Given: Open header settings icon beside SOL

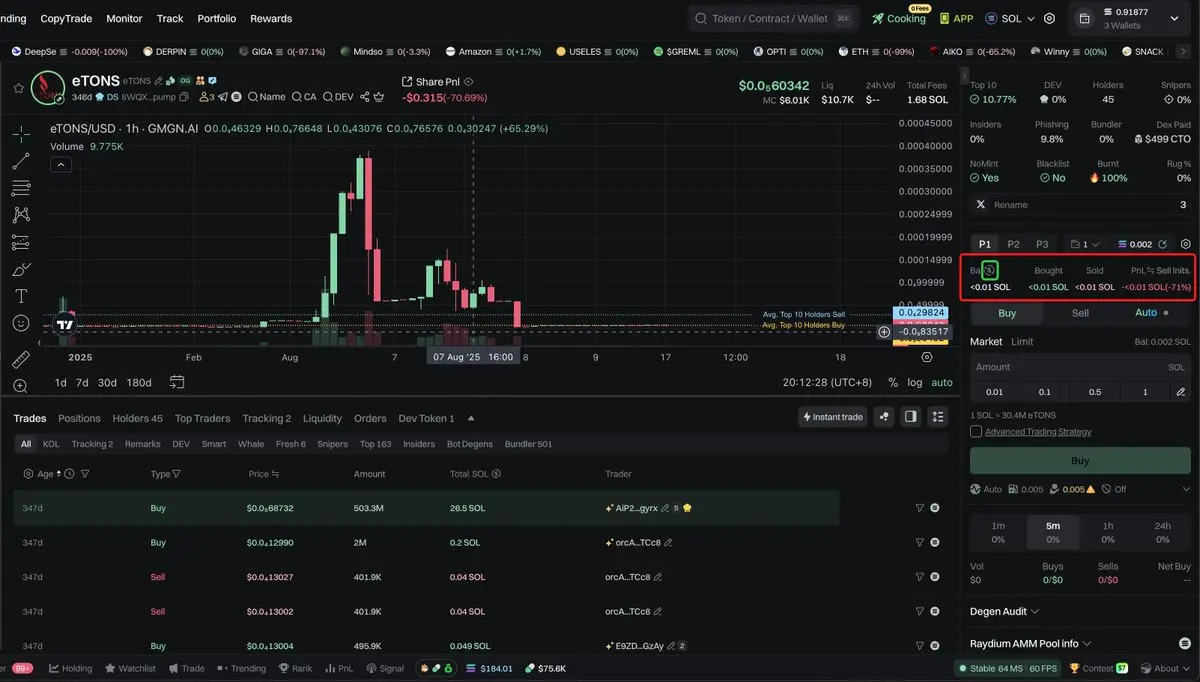Looking at the screenshot, I should coord(1049,18).
